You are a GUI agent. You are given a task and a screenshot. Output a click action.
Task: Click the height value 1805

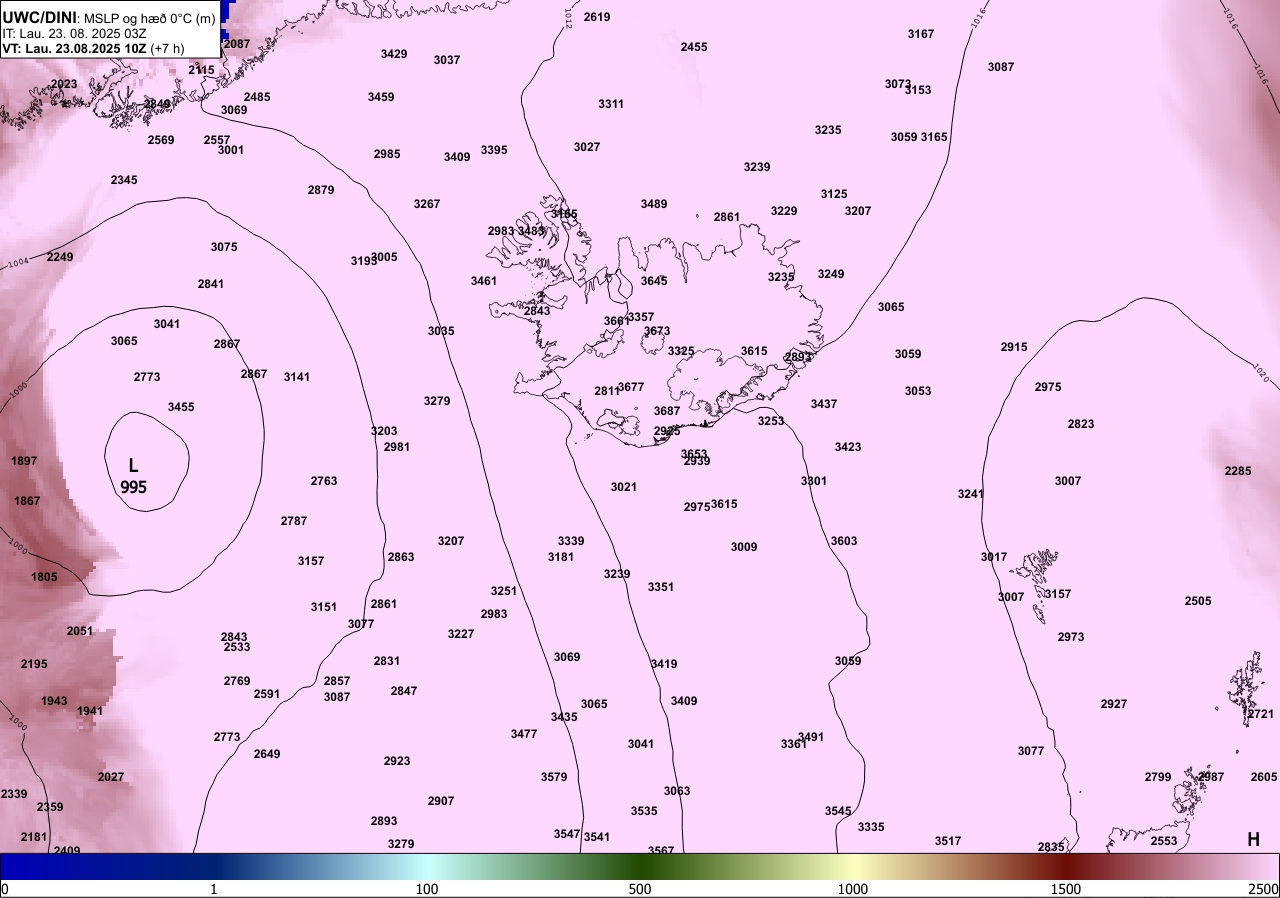click(x=44, y=577)
